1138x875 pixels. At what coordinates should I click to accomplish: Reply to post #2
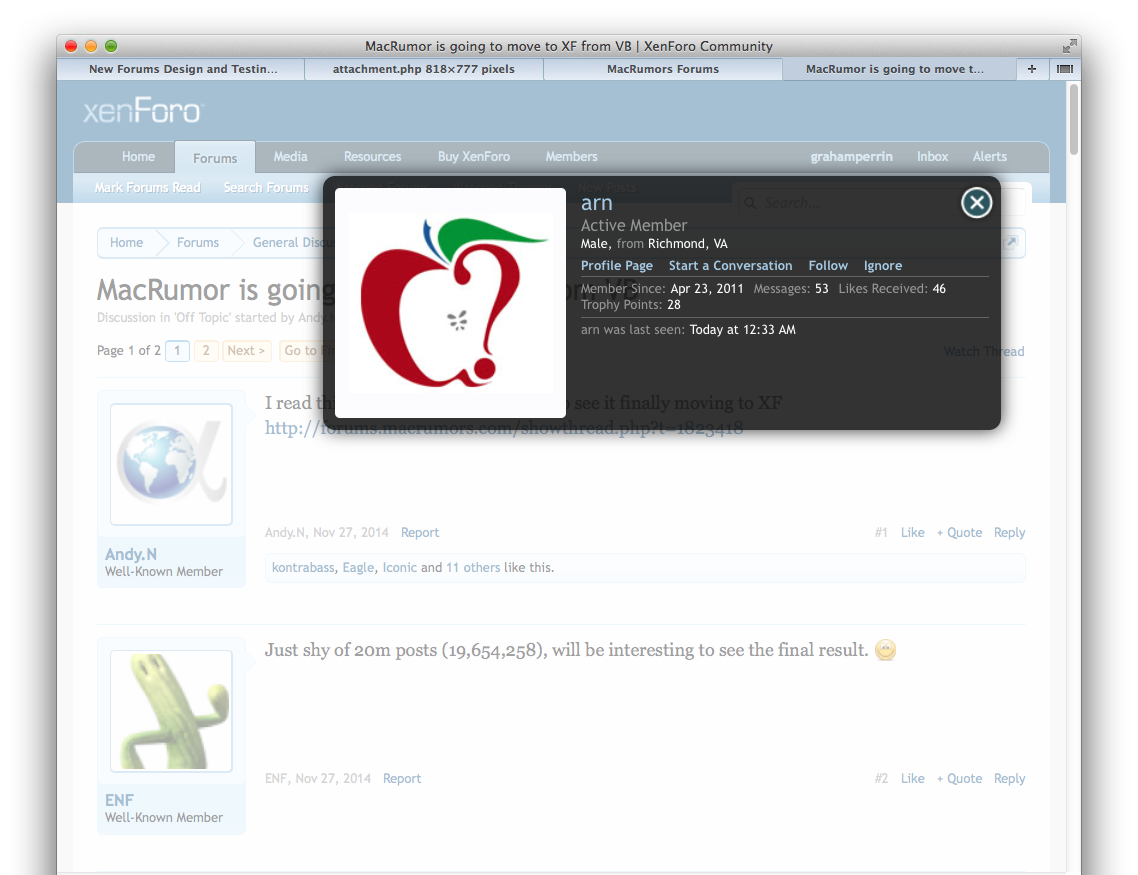click(x=1009, y=779)
